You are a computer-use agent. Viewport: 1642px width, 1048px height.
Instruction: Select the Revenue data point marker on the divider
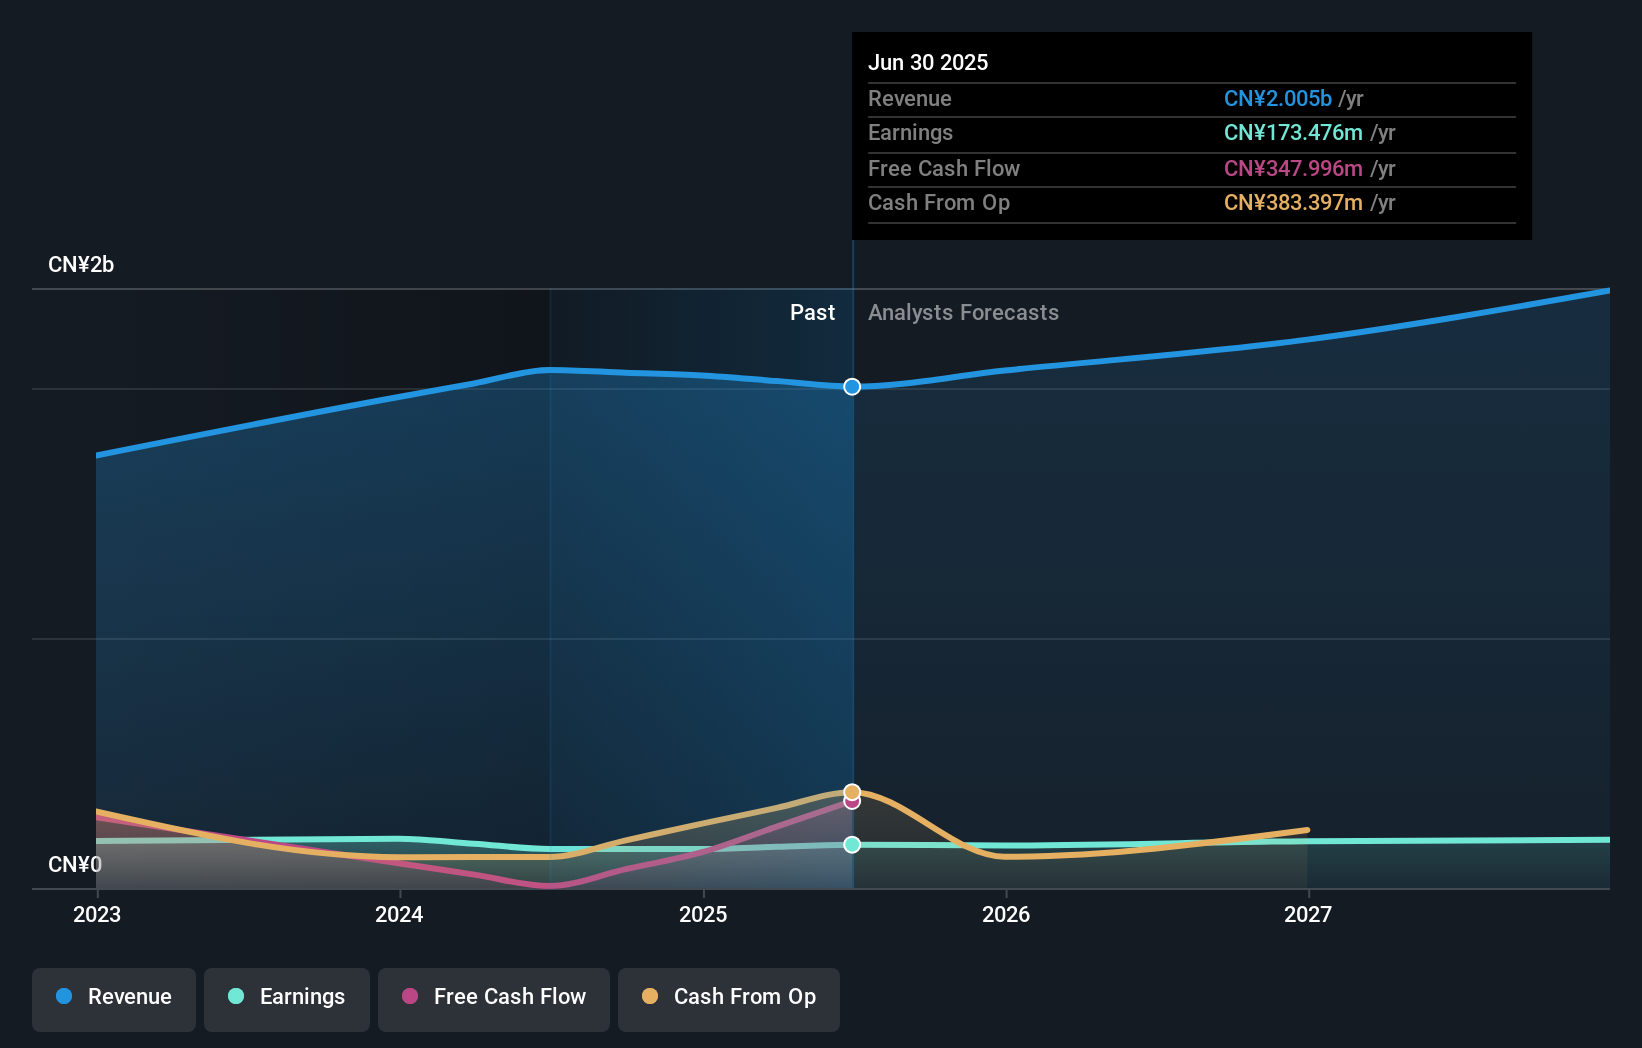point(852,387)
